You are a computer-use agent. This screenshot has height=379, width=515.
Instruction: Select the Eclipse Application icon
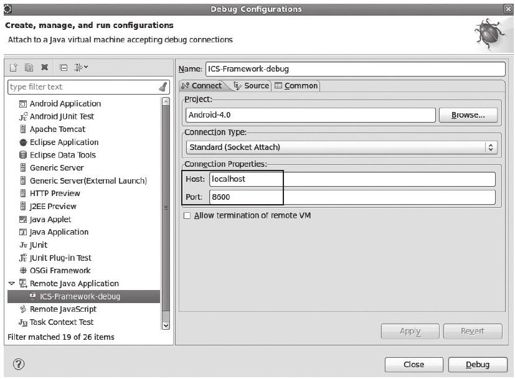[23, 142]
